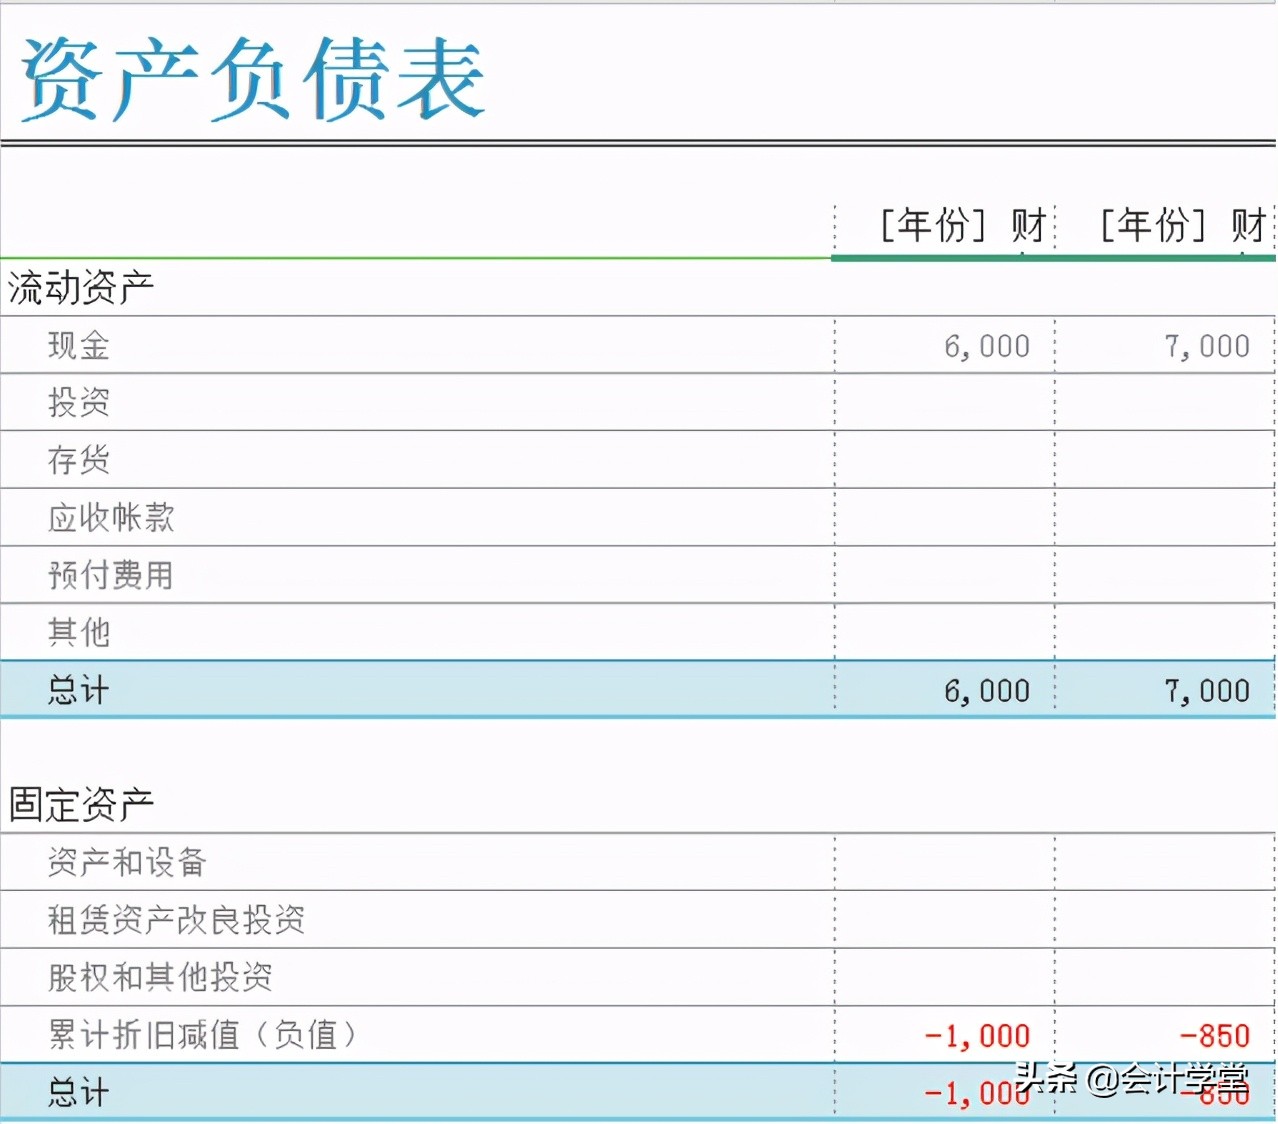Click the 投资 row label
Screen dimensions: 1278x1124
pos(79,402)
